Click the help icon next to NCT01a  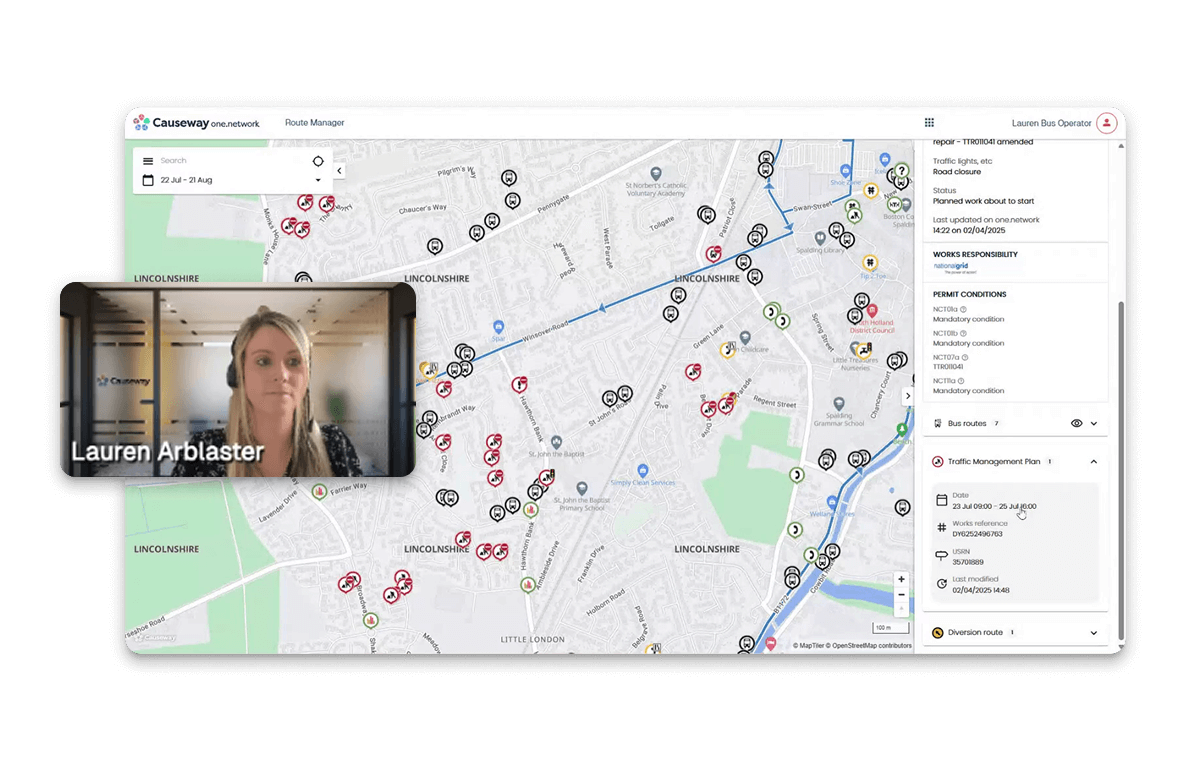point(965,309)
